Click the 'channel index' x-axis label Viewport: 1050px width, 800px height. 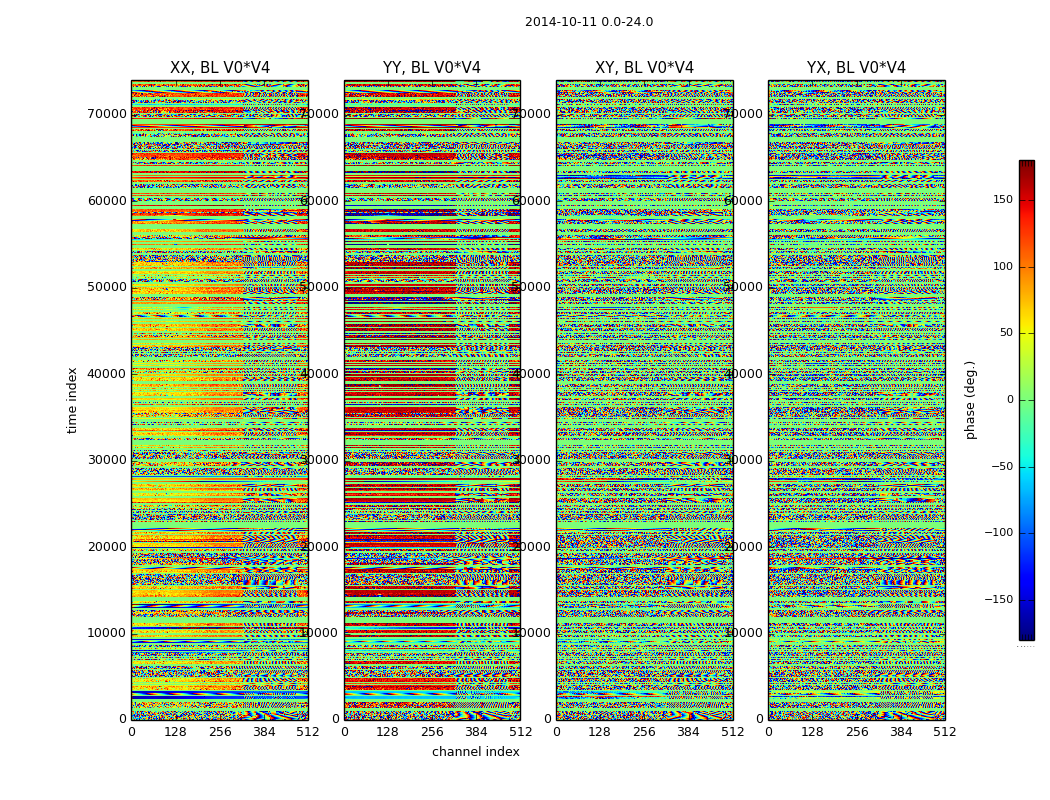point(475,752)
